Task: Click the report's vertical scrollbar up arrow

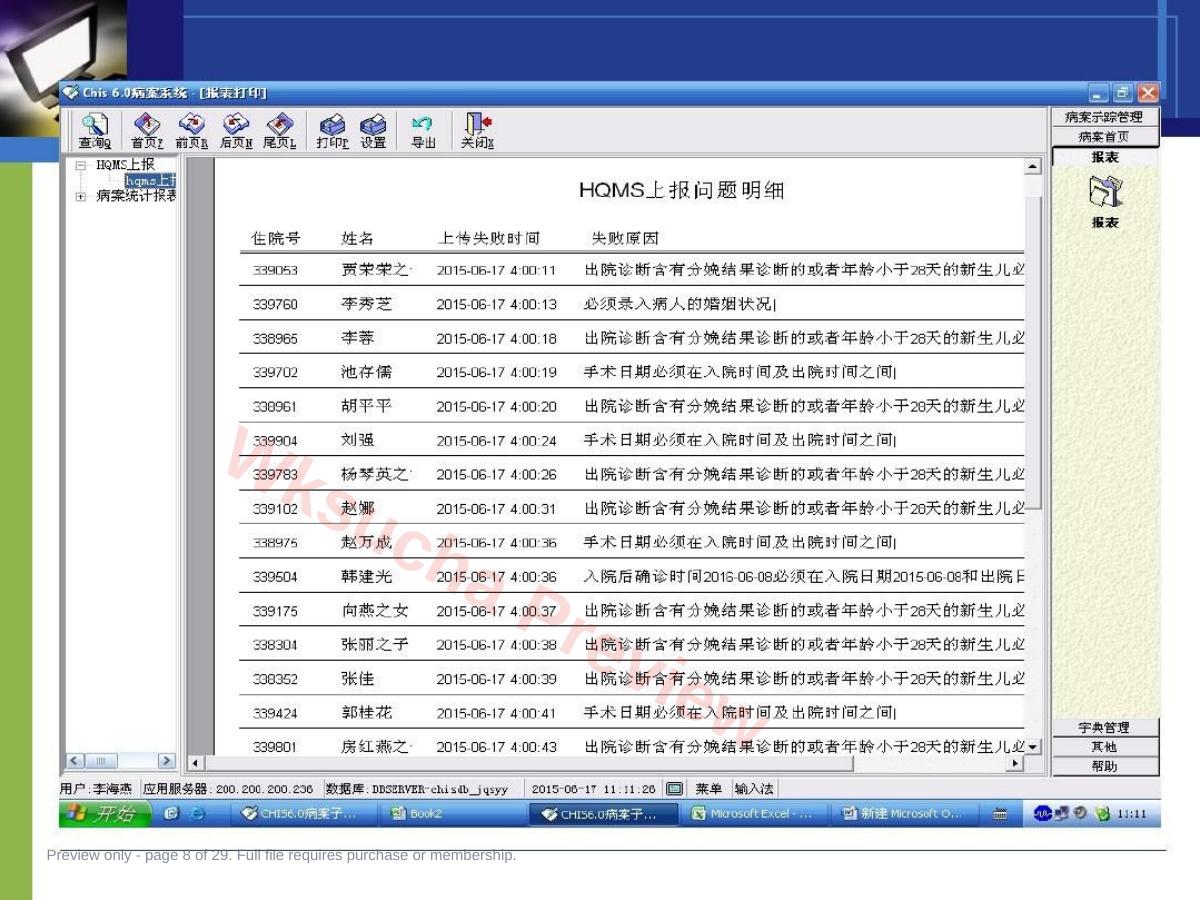Action: tap(1033, 166)
